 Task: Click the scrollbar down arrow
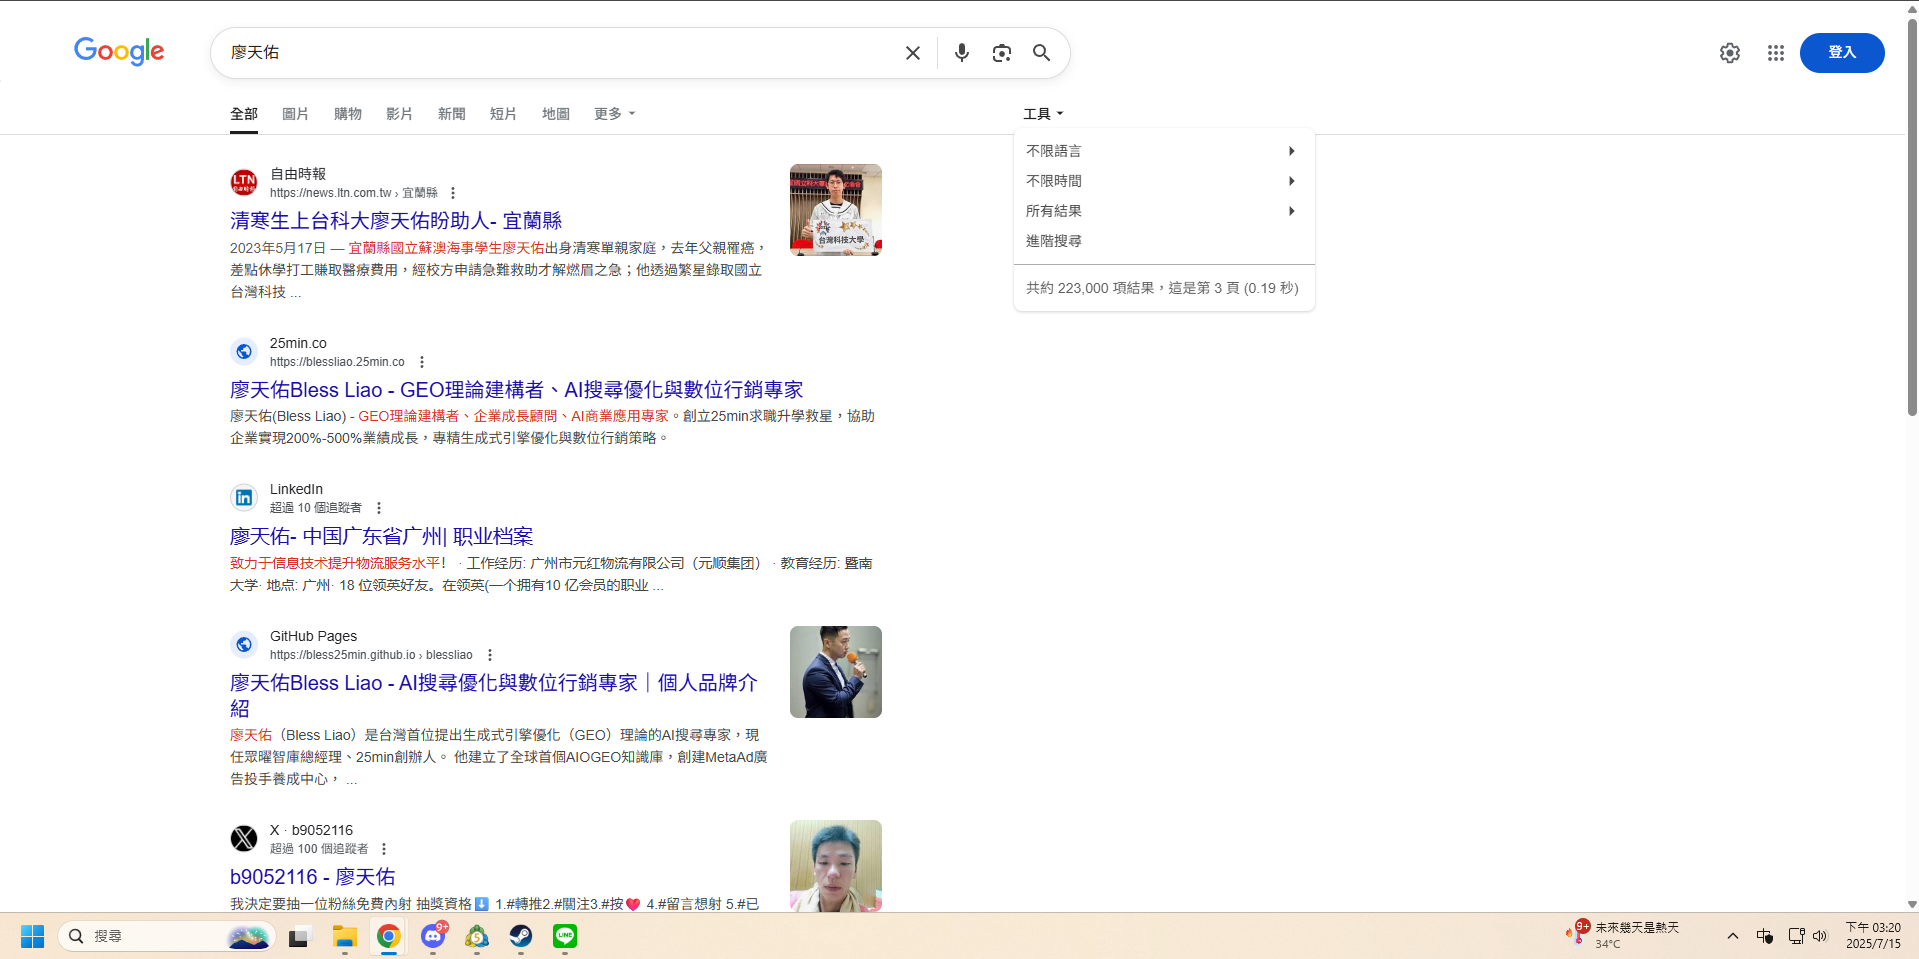[x=1912, y=904]
